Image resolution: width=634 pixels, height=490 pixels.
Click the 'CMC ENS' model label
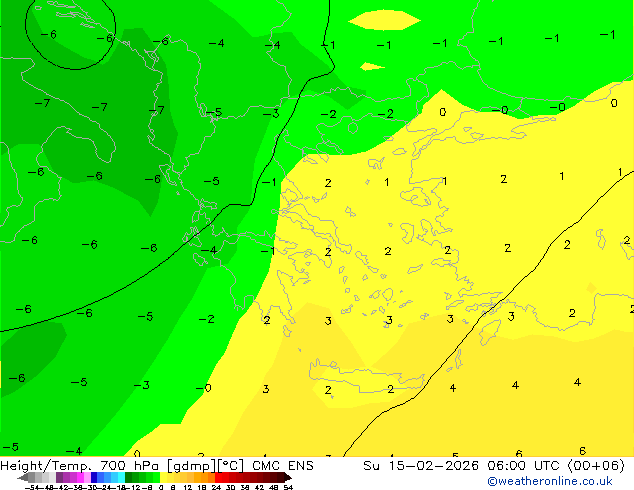pyautogui.click(x=283, y=466)
